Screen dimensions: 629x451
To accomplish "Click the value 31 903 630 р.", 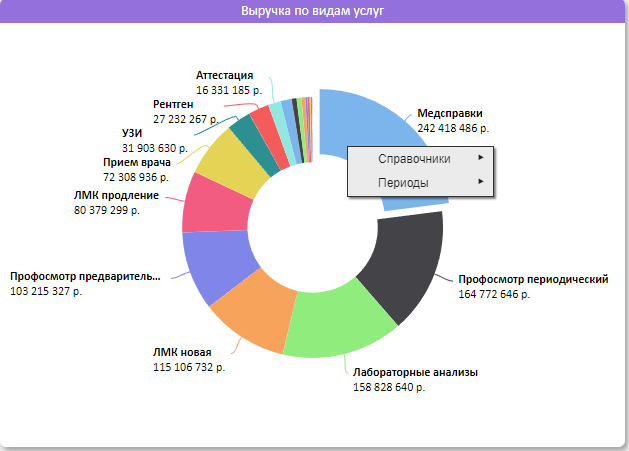I will coord(155,148).
